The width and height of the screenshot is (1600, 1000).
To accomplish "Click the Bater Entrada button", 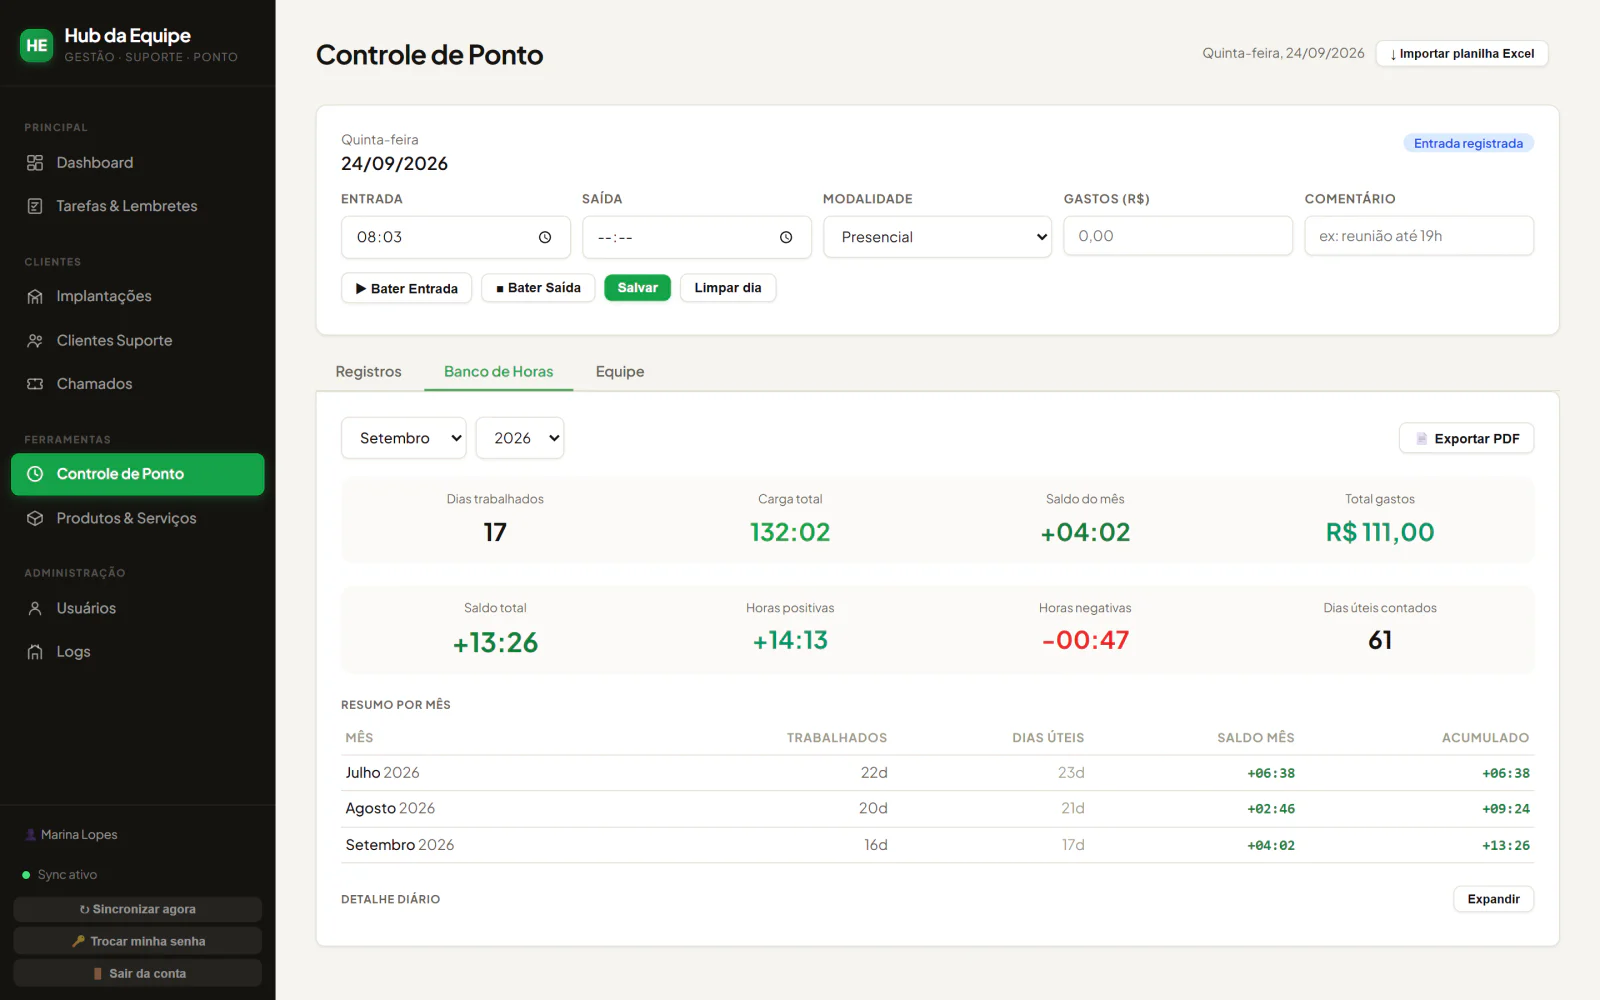I will 406,288.
